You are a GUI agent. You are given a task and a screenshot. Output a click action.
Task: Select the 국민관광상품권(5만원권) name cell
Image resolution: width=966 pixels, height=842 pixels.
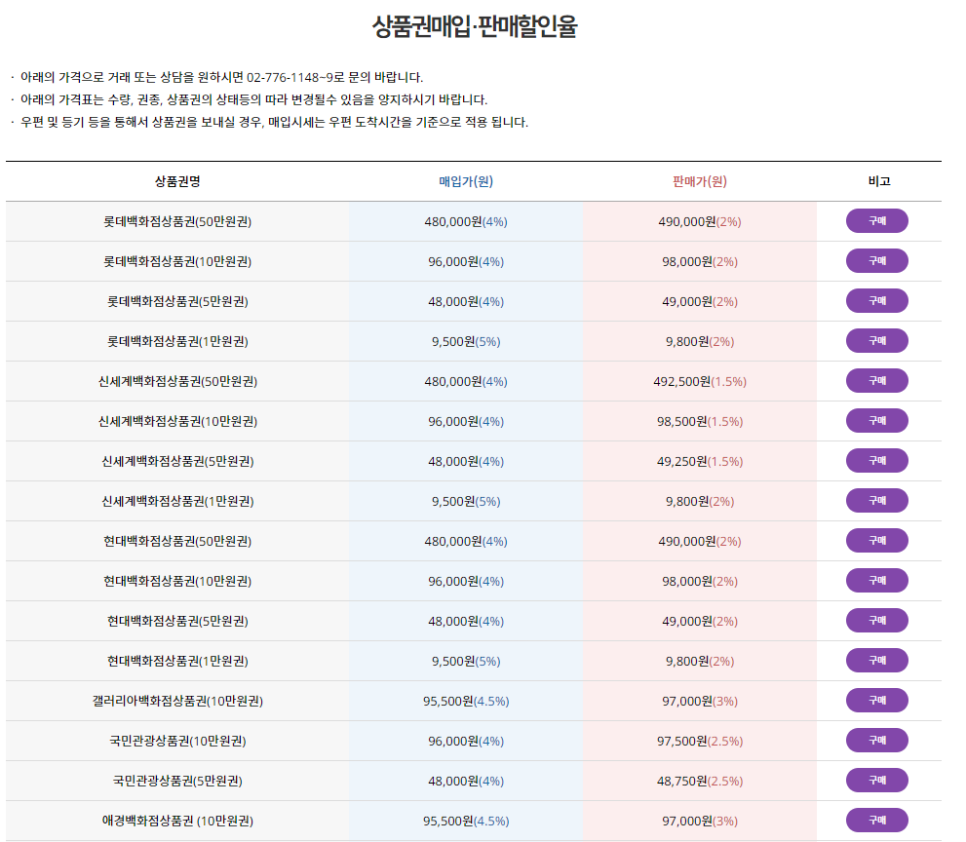click(177, 782)
